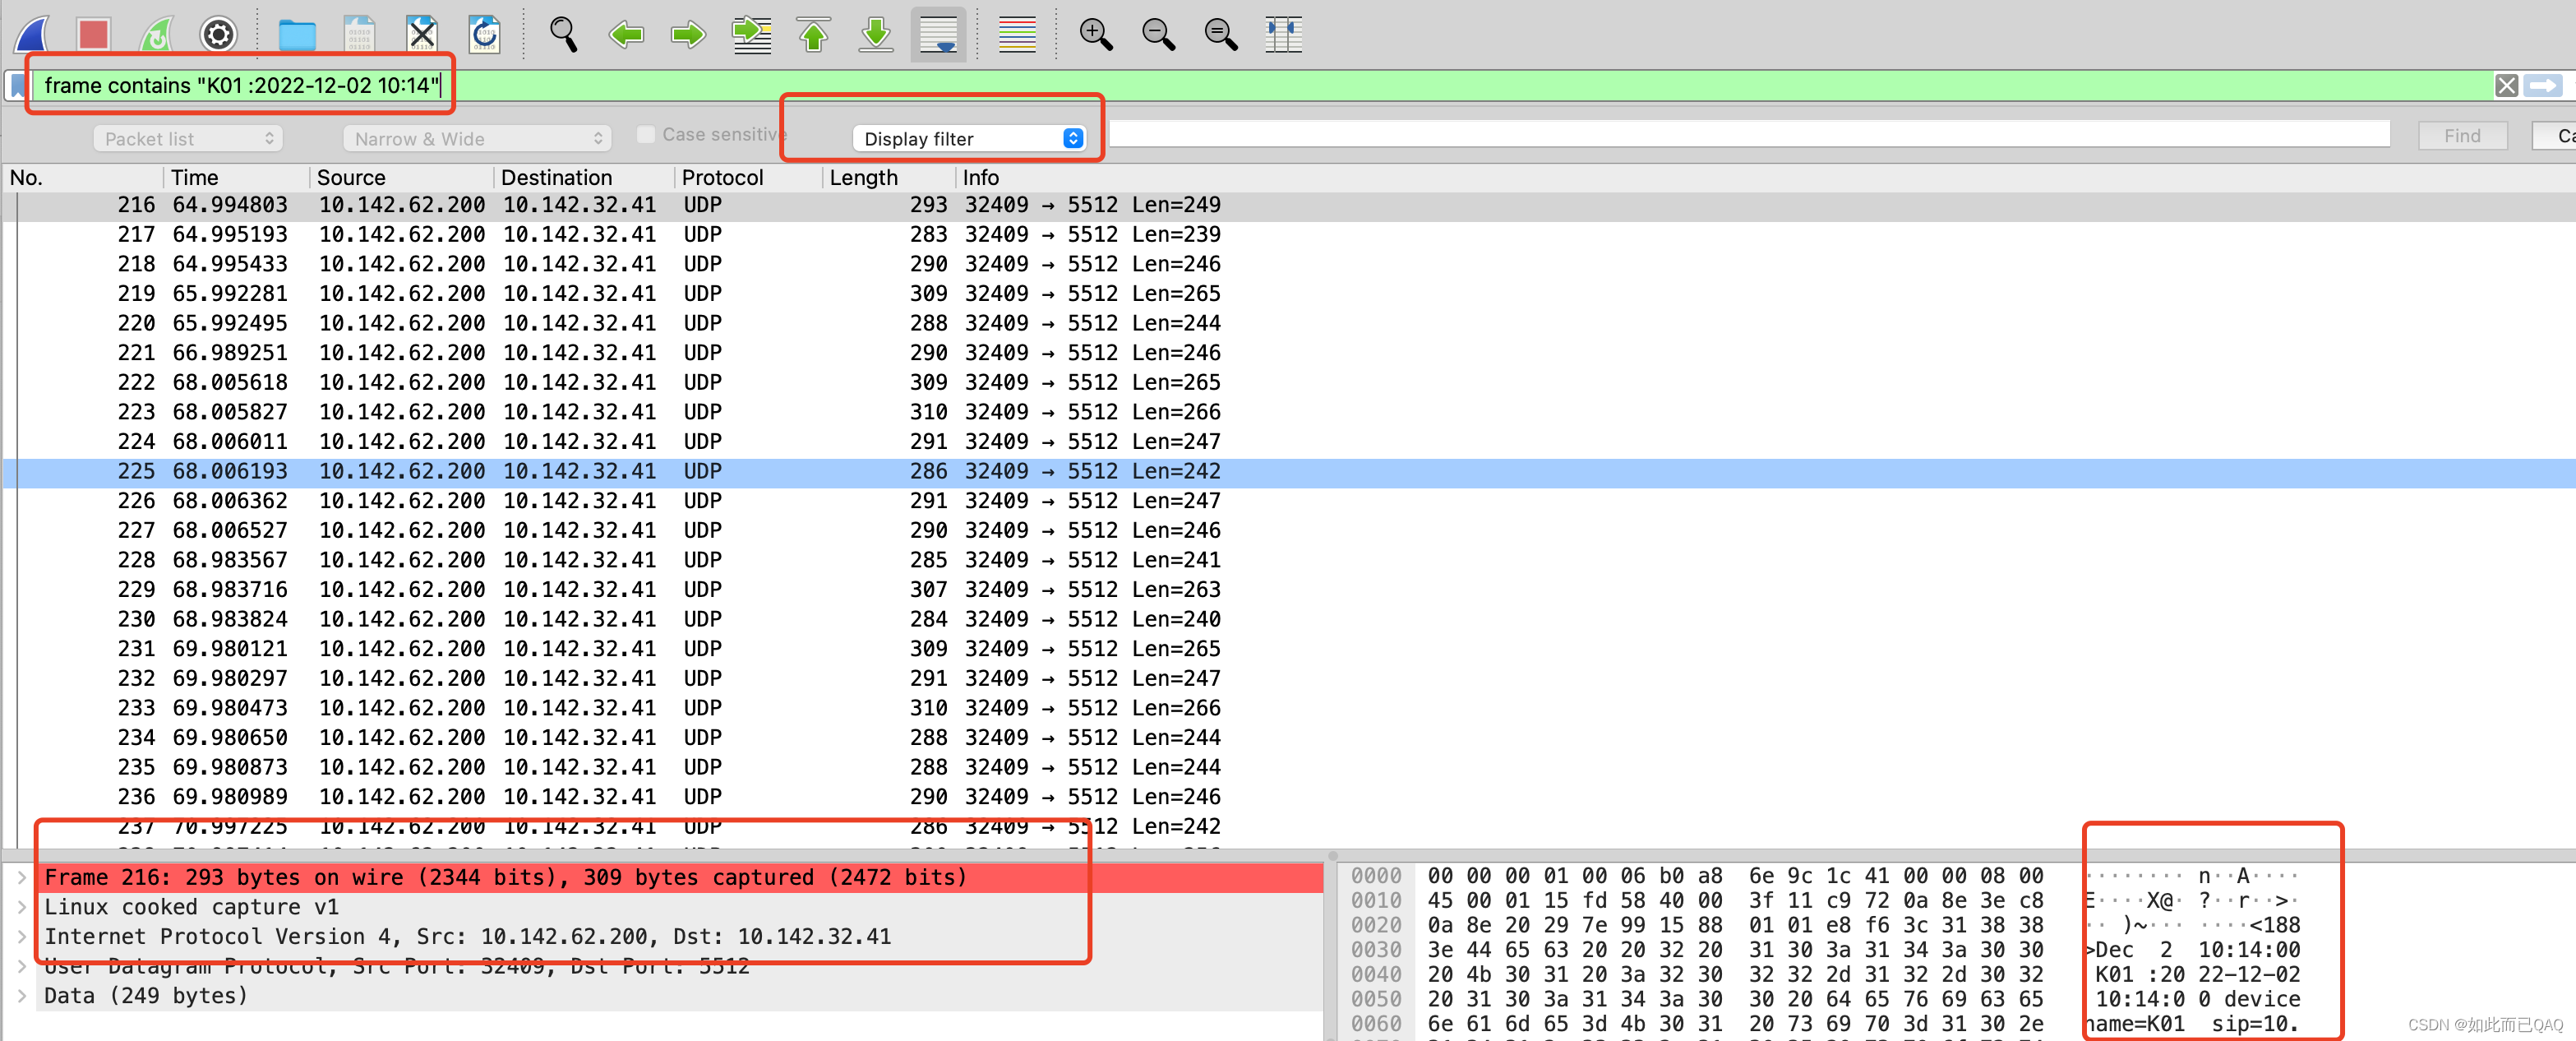Open the Packet list search scope dropdown
Image resolution: width=2576 pixels, height=1041 pixels.
pos(187,138)
